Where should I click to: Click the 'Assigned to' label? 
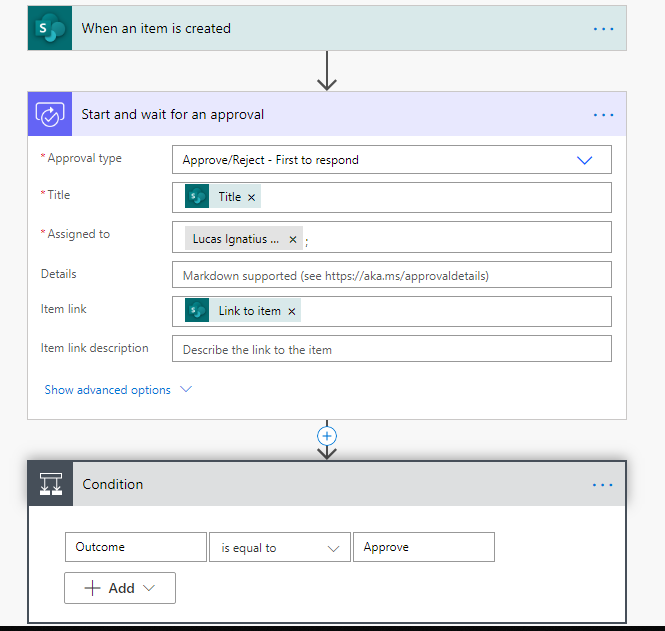78,234
